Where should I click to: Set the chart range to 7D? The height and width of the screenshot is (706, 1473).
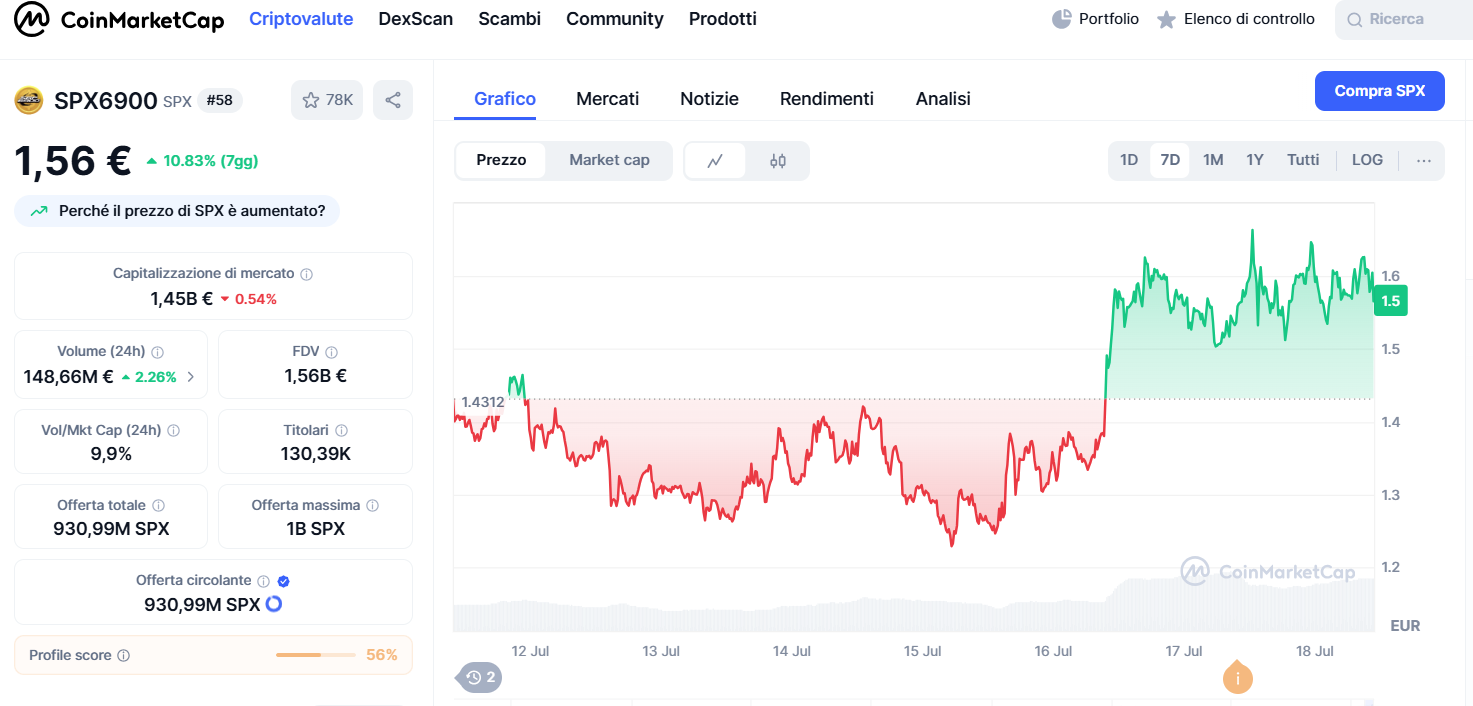(x=1170, y=160)
